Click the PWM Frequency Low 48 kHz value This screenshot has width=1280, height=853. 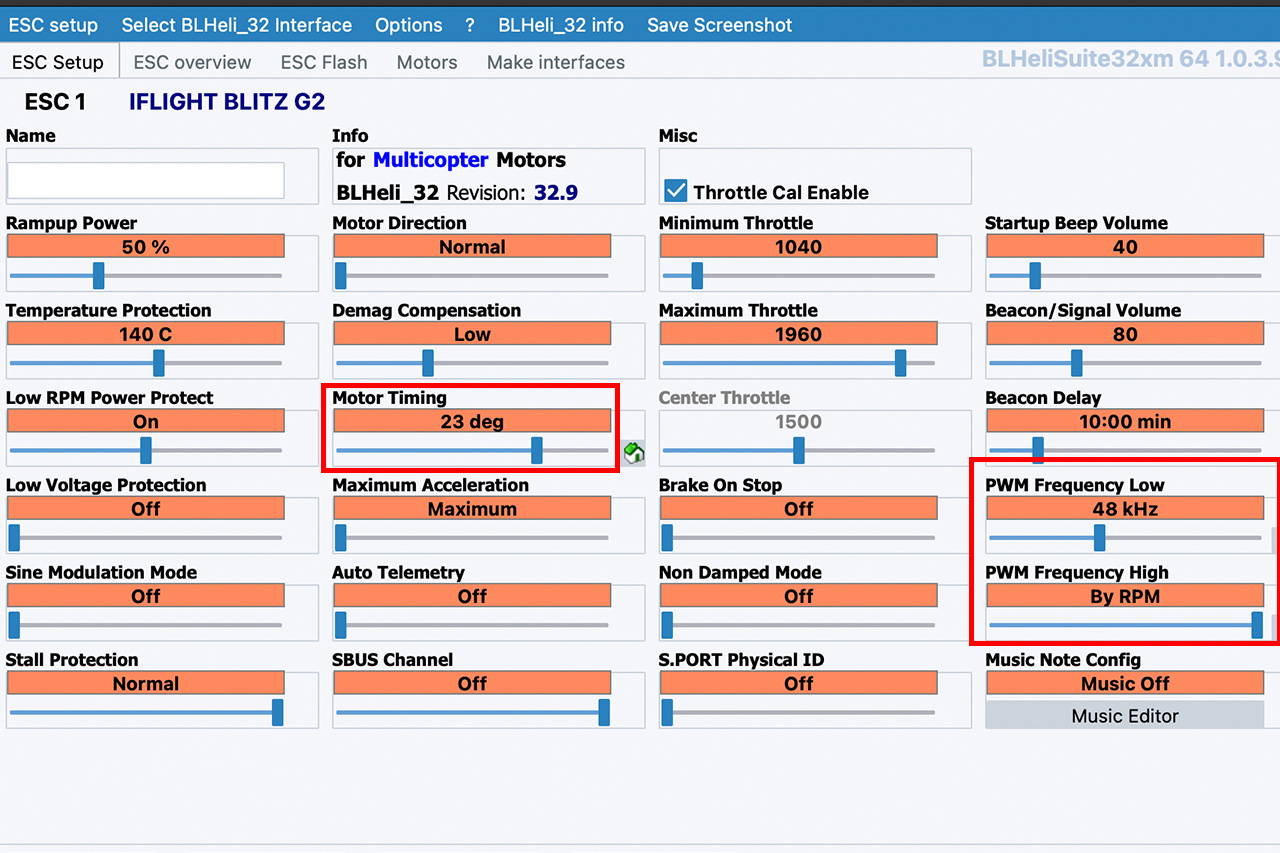click(x=1125, y=508)
